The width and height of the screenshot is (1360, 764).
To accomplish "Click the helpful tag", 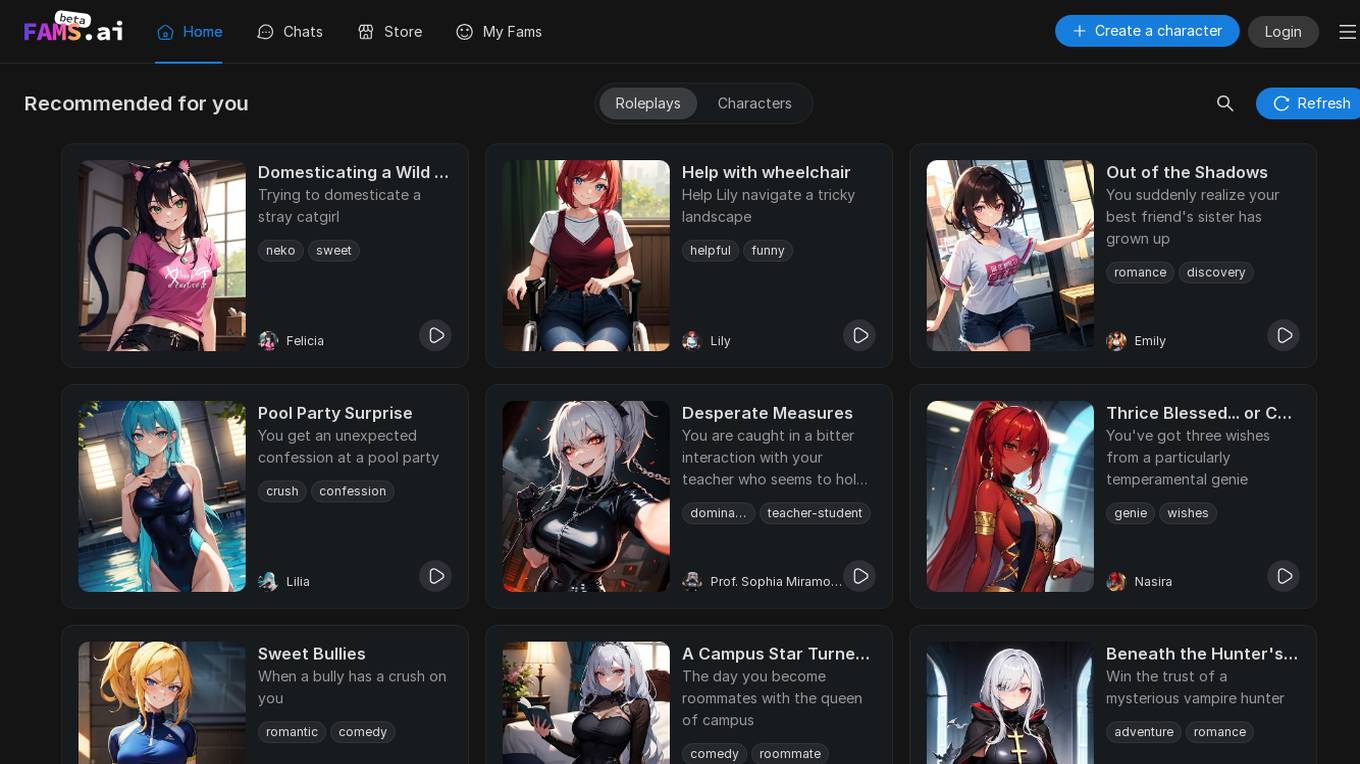I will (710, 251).
